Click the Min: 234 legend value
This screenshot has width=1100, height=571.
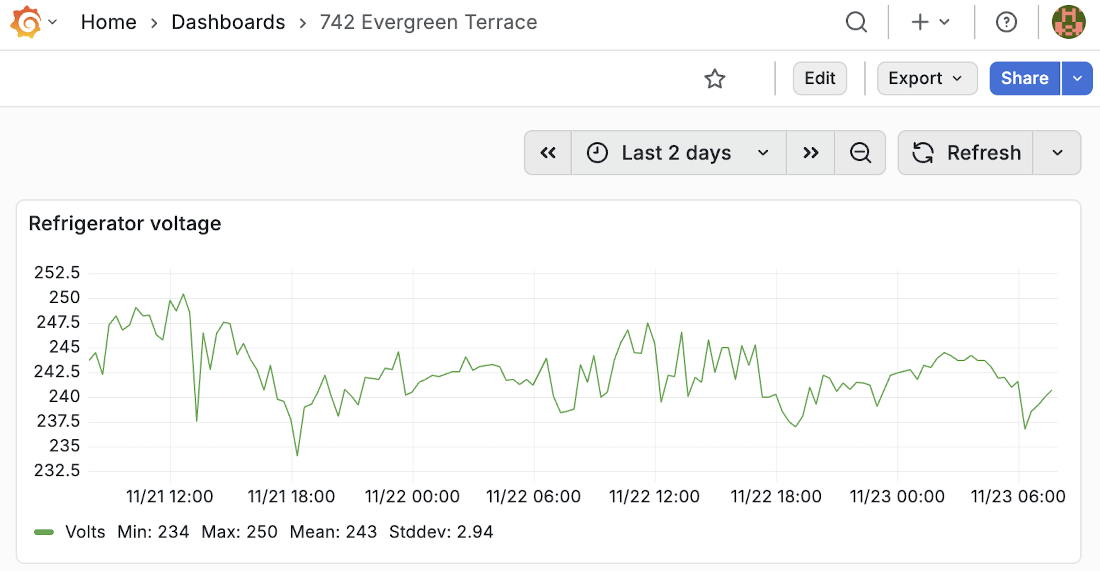[153, 532]
